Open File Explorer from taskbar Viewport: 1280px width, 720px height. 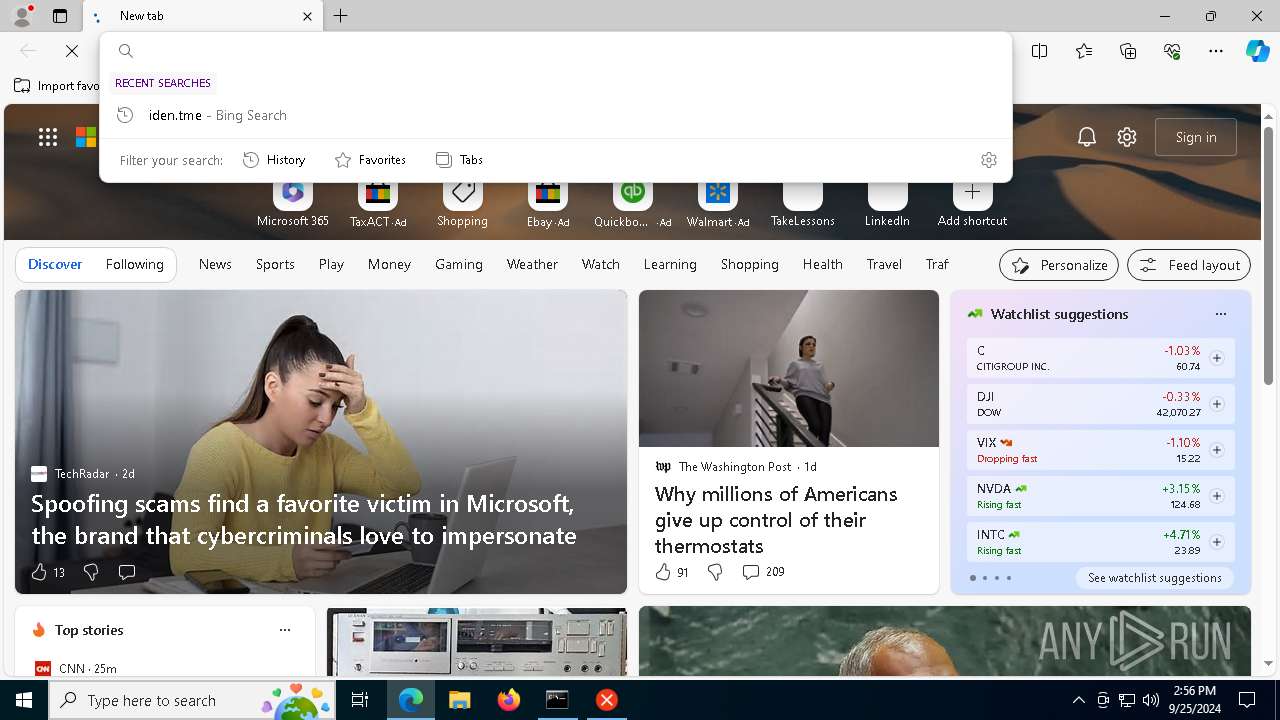coord(459,700)
